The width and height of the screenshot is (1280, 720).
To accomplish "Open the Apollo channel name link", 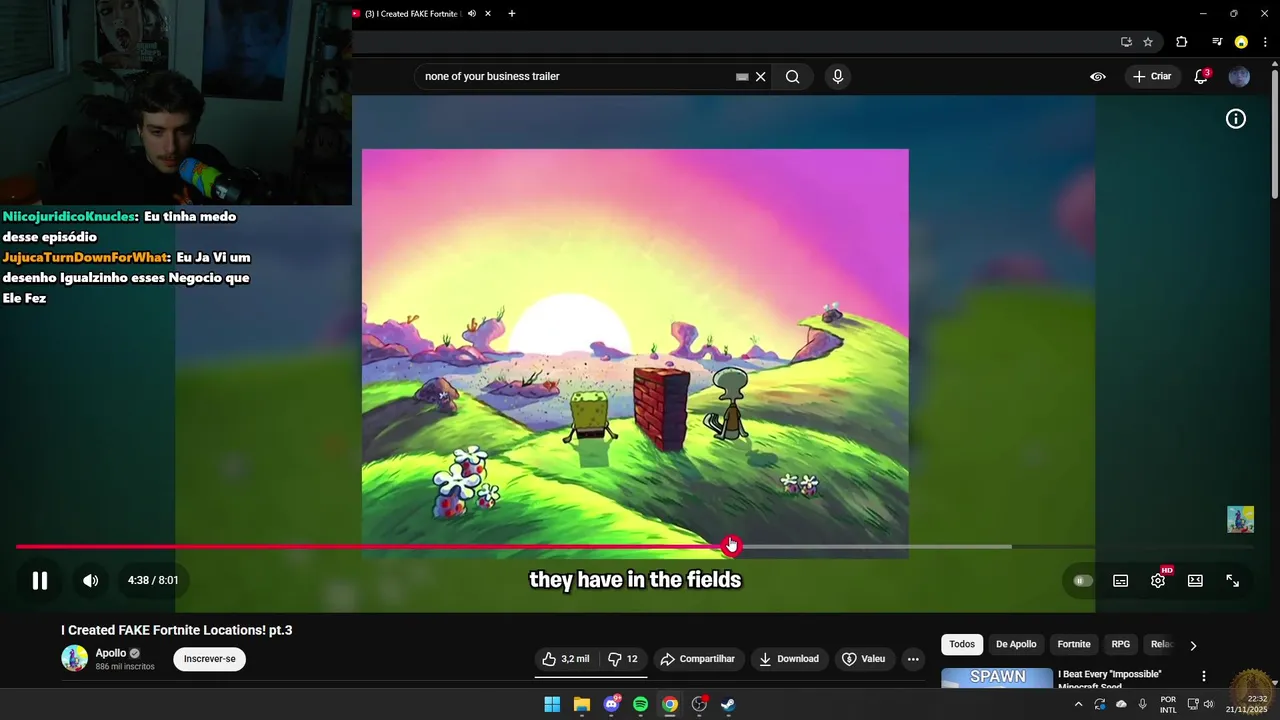I will tap(111, 653).
